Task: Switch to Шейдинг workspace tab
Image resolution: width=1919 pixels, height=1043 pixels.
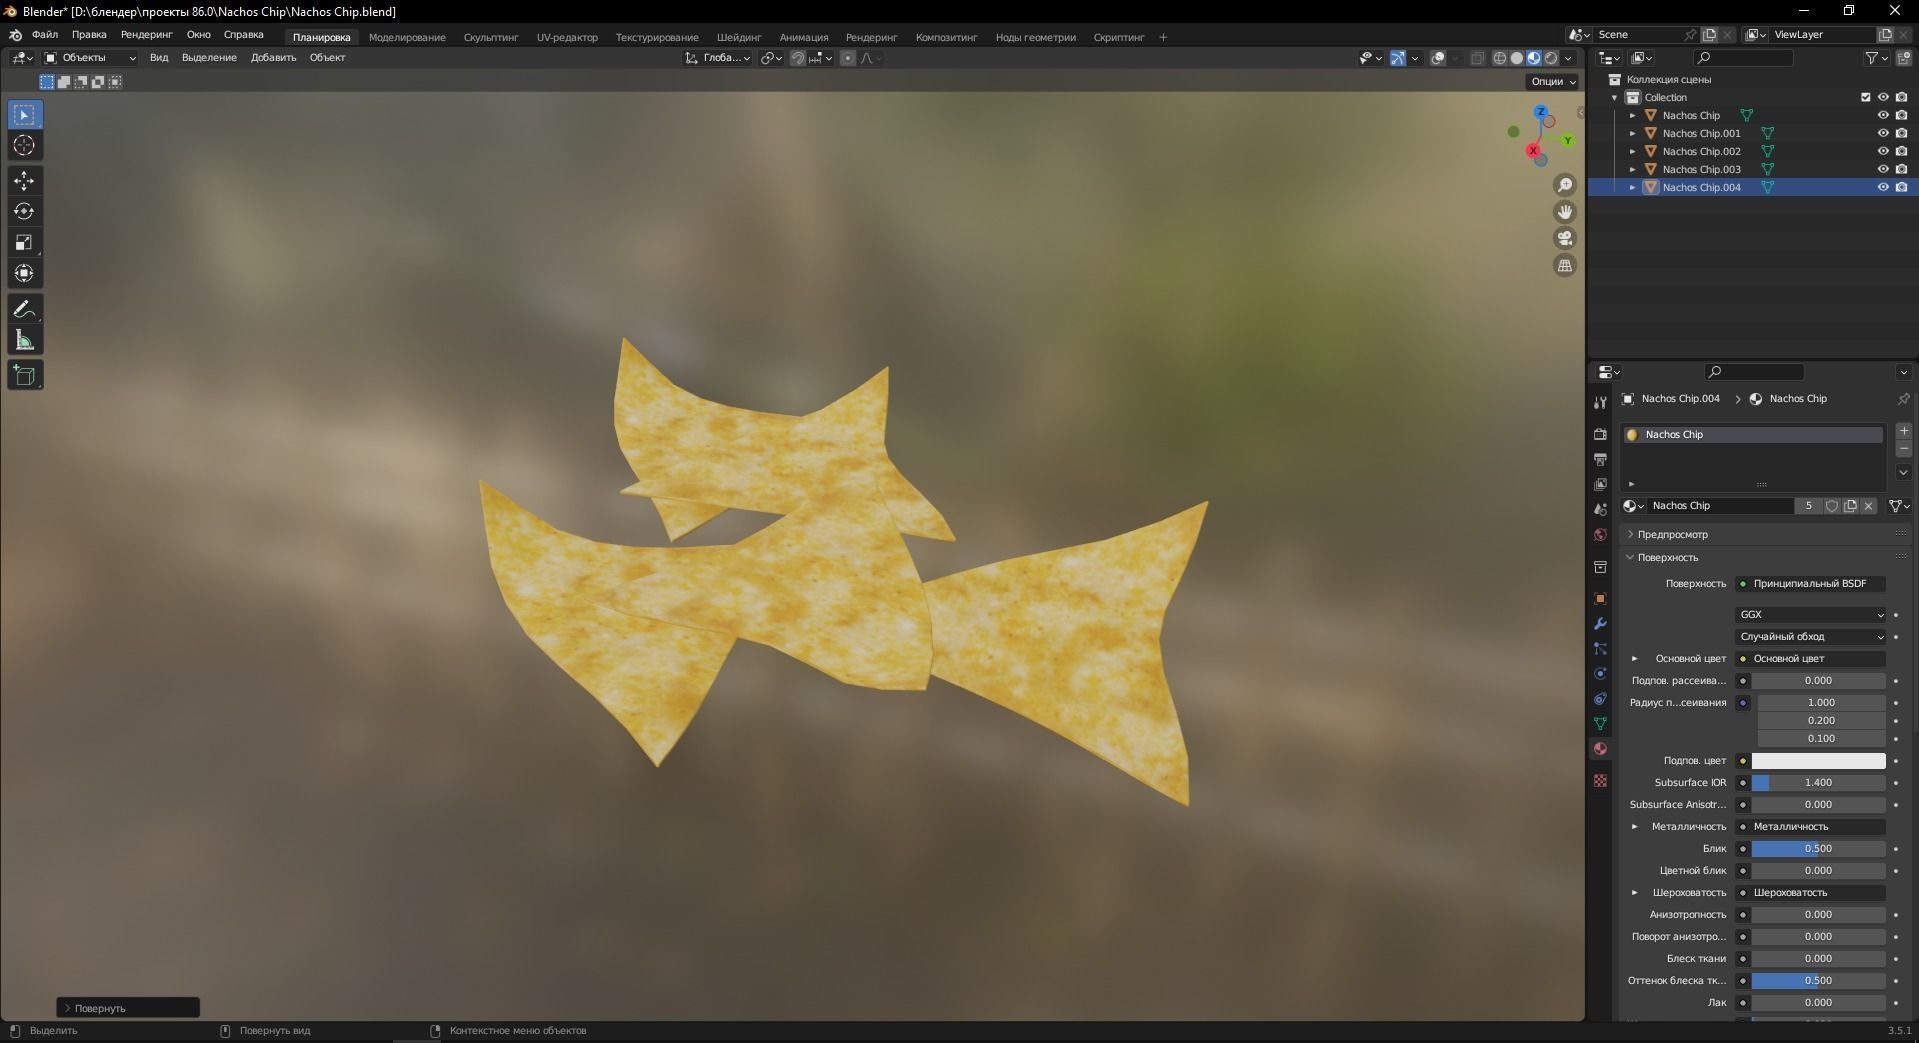Action: click(x=739, y=37)
